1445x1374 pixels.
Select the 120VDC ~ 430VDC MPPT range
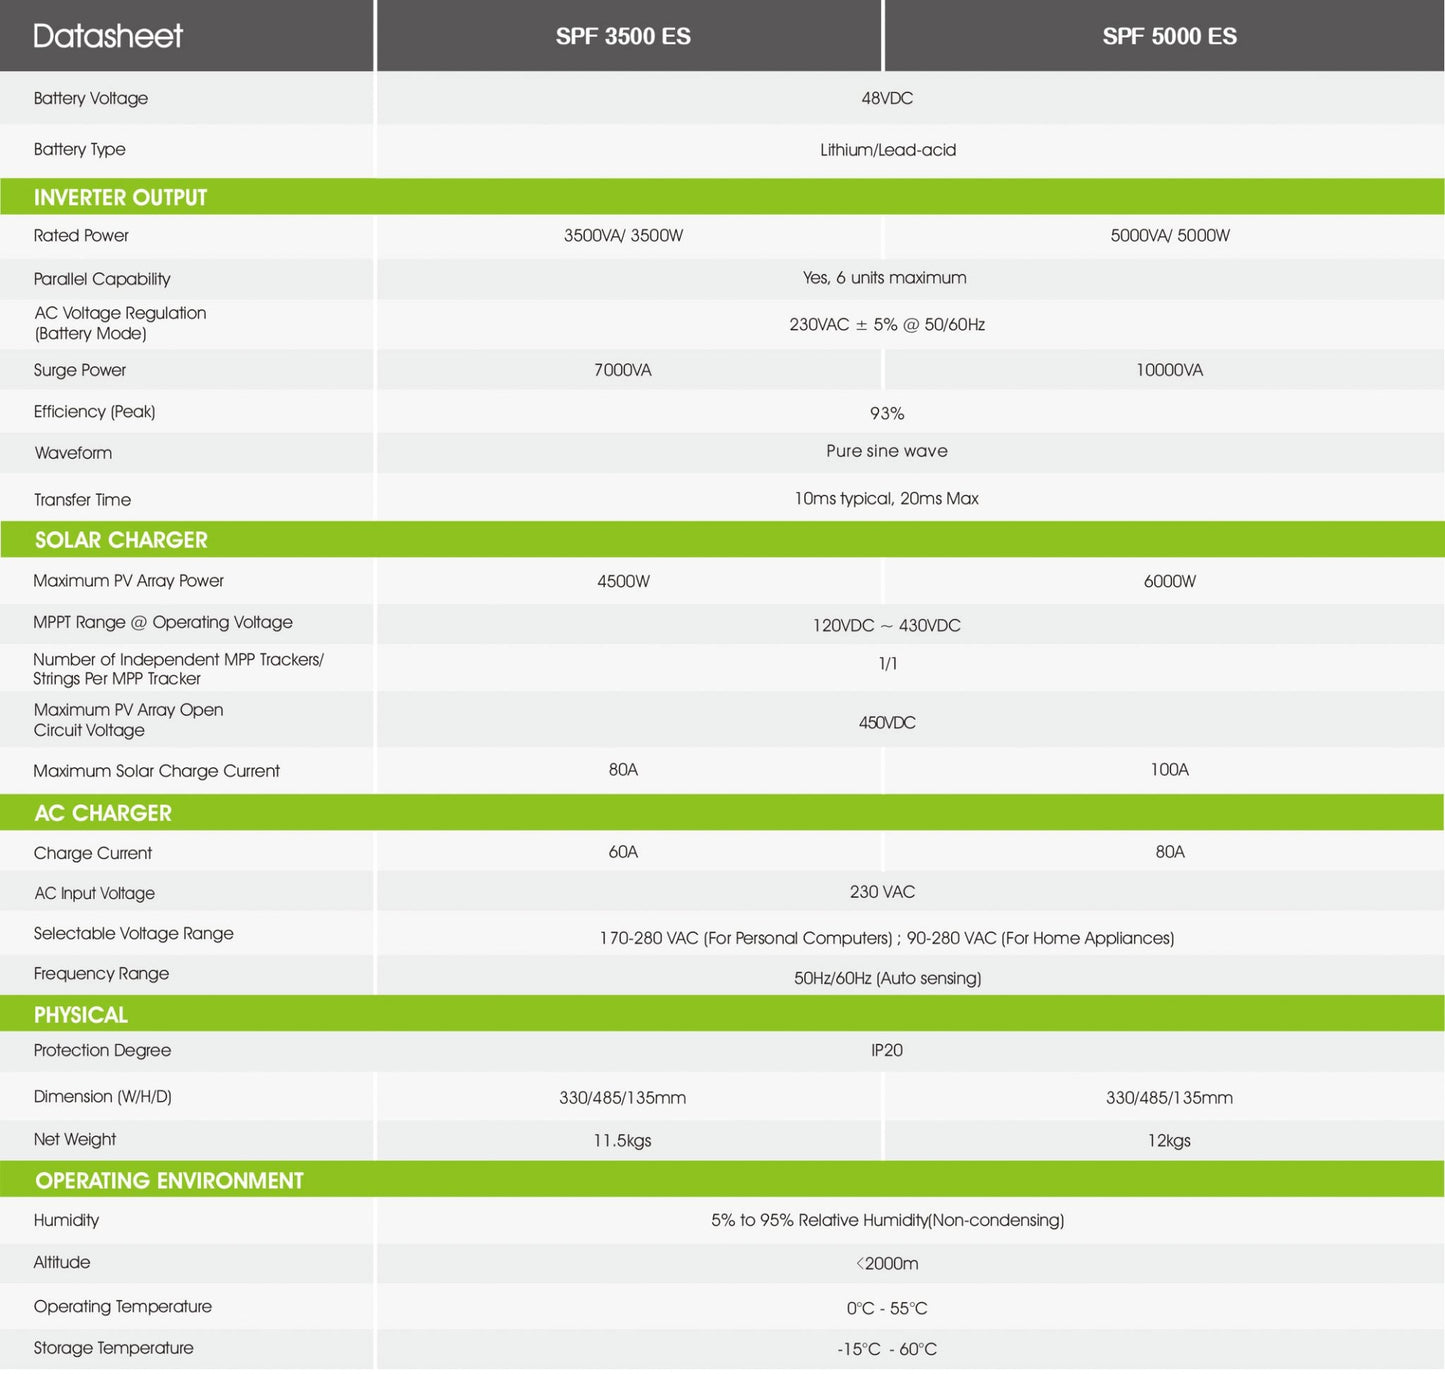(x=887, y=625)
